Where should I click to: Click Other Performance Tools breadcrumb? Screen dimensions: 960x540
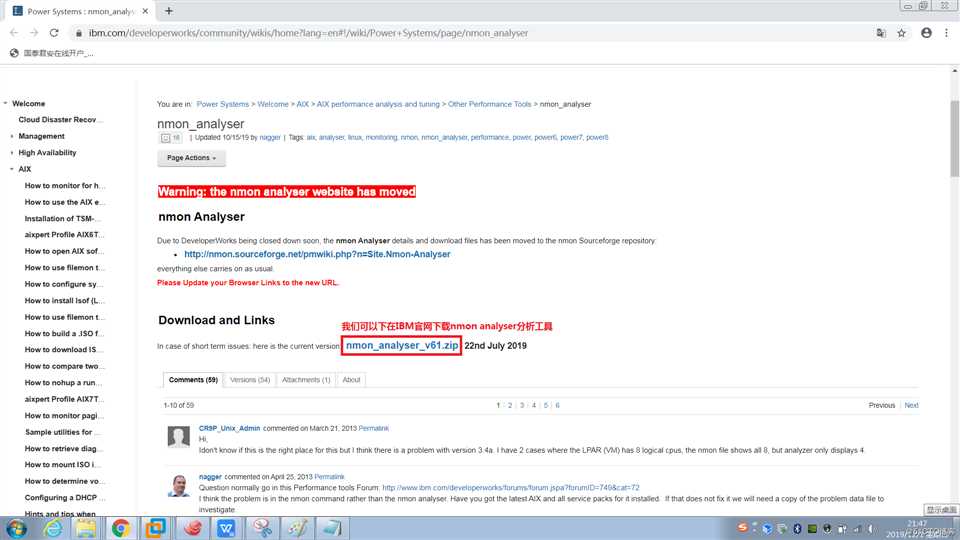tap(489, 104)
